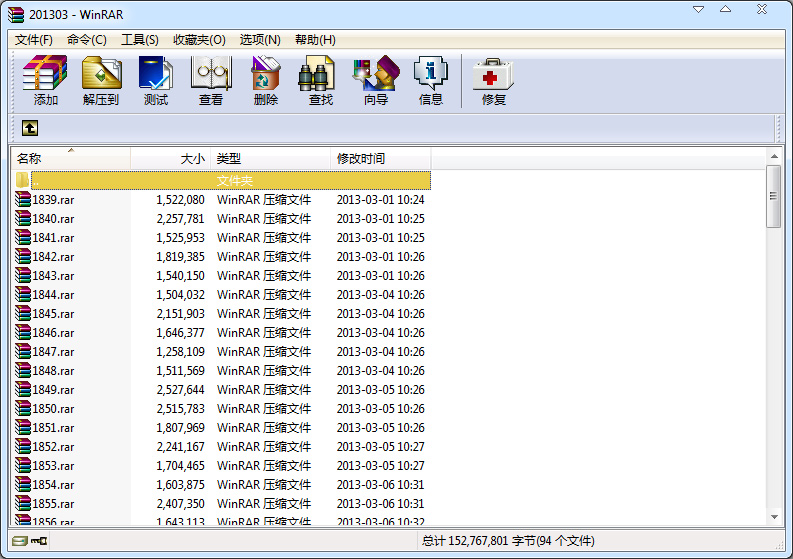The width and height of the screenshot is (793, 559).
Task: Click the scrollbar down arrow
Action: [774, 517]
